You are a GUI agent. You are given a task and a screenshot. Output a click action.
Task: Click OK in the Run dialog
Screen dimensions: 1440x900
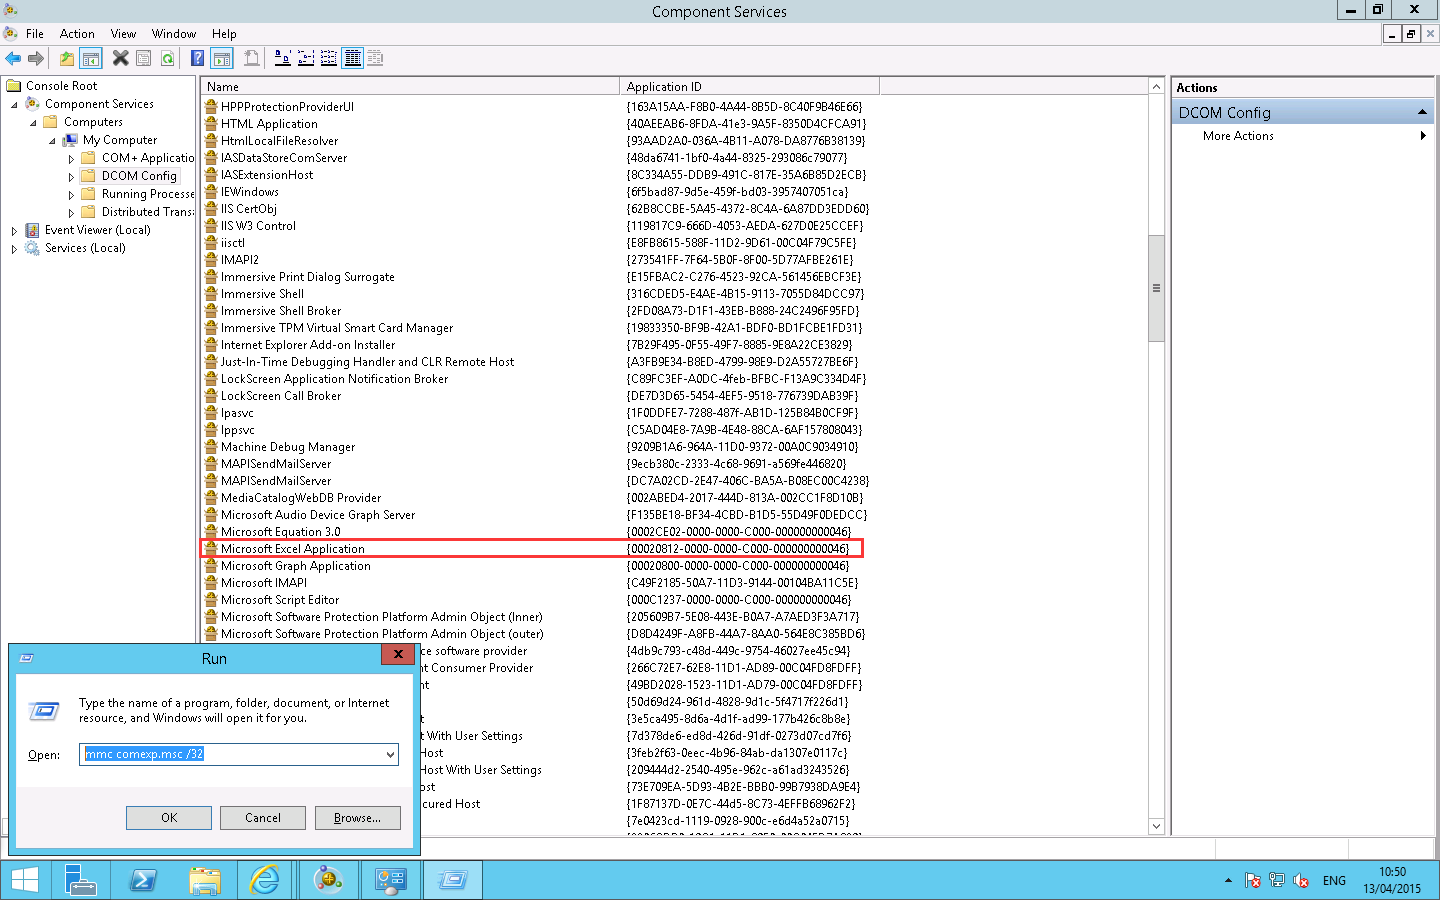169,818
